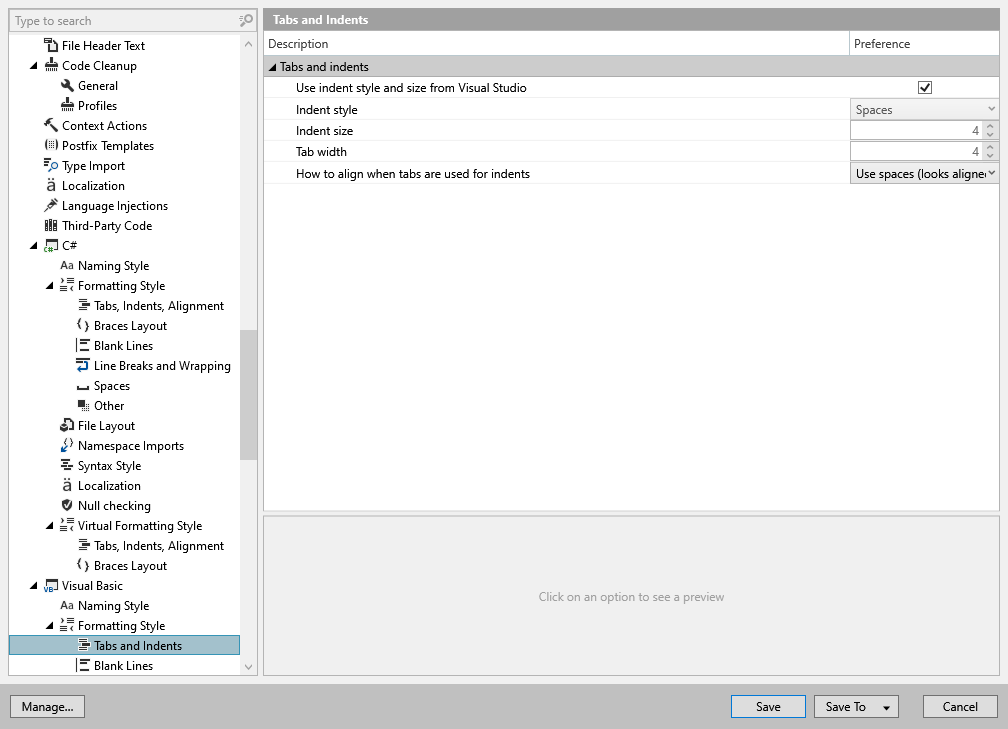
Task: Collapse the Tabs and indents section
Action: click(272, 66)
